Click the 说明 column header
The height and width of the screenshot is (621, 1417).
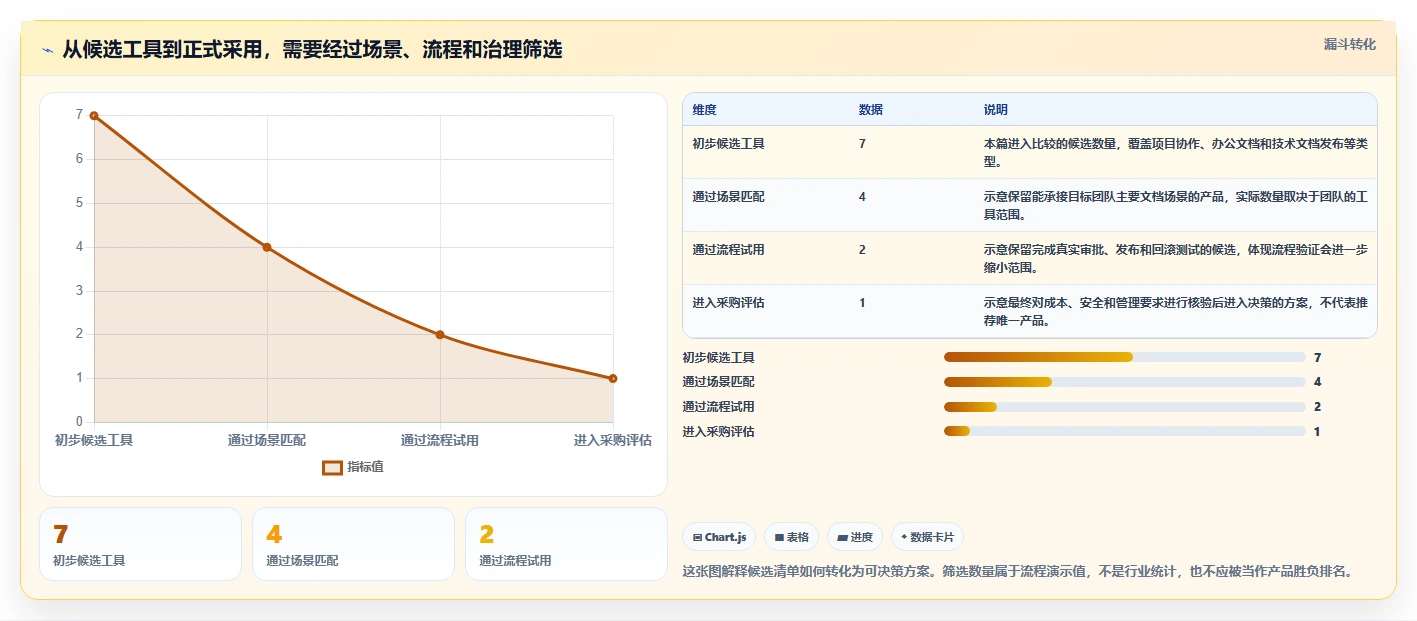click(x=995, y=109)
